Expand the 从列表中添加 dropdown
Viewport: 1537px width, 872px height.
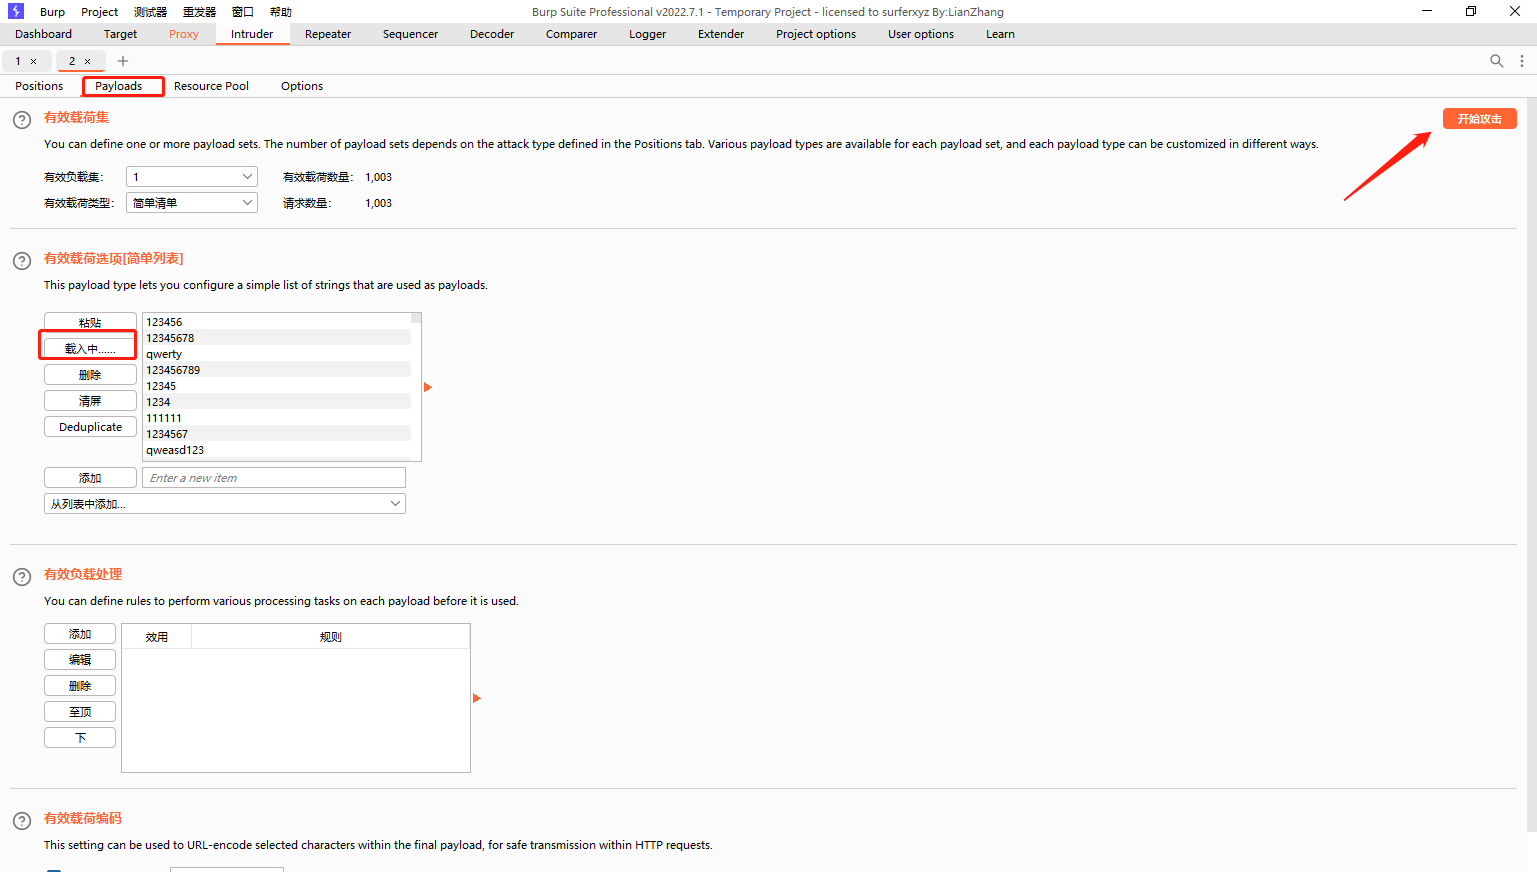click(225, 504)
